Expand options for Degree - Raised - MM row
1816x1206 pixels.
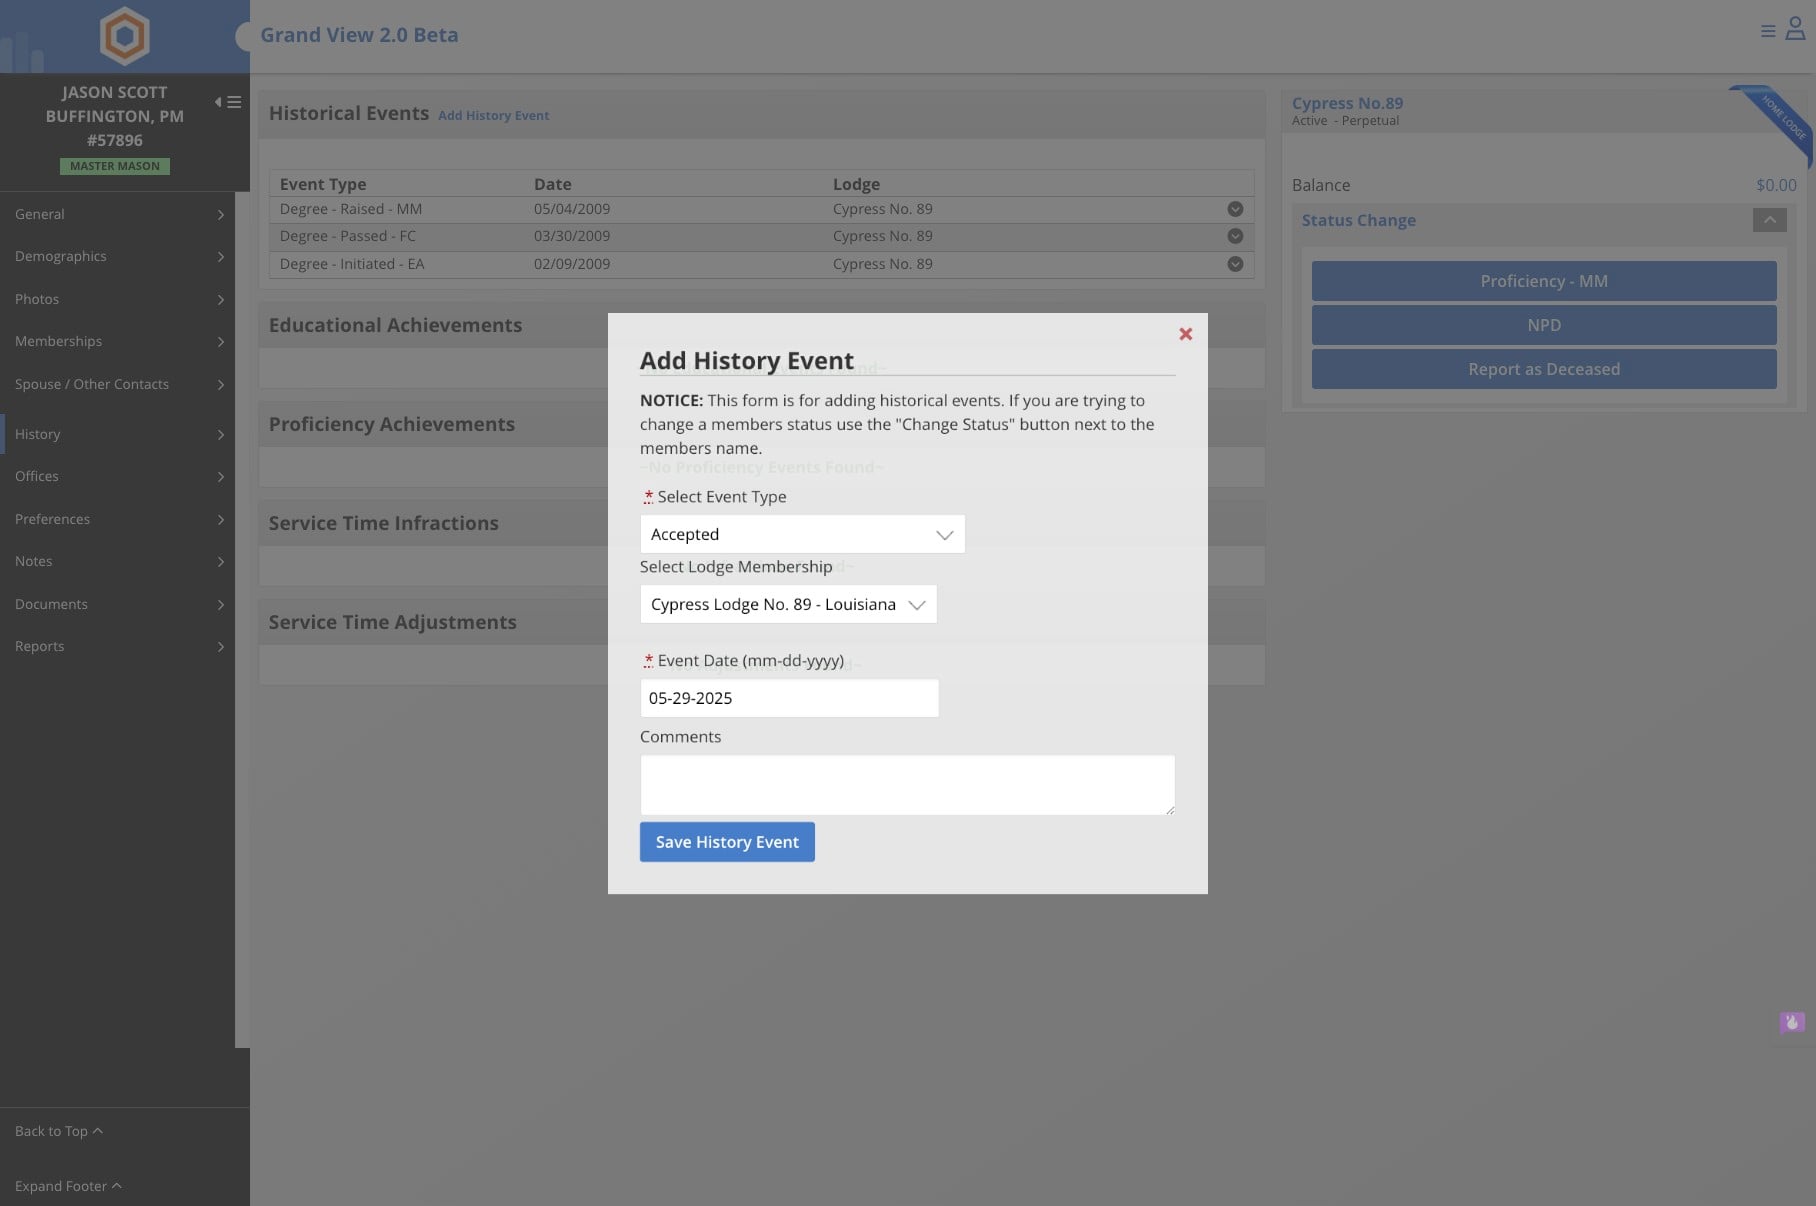click(x=1235, y=209)
